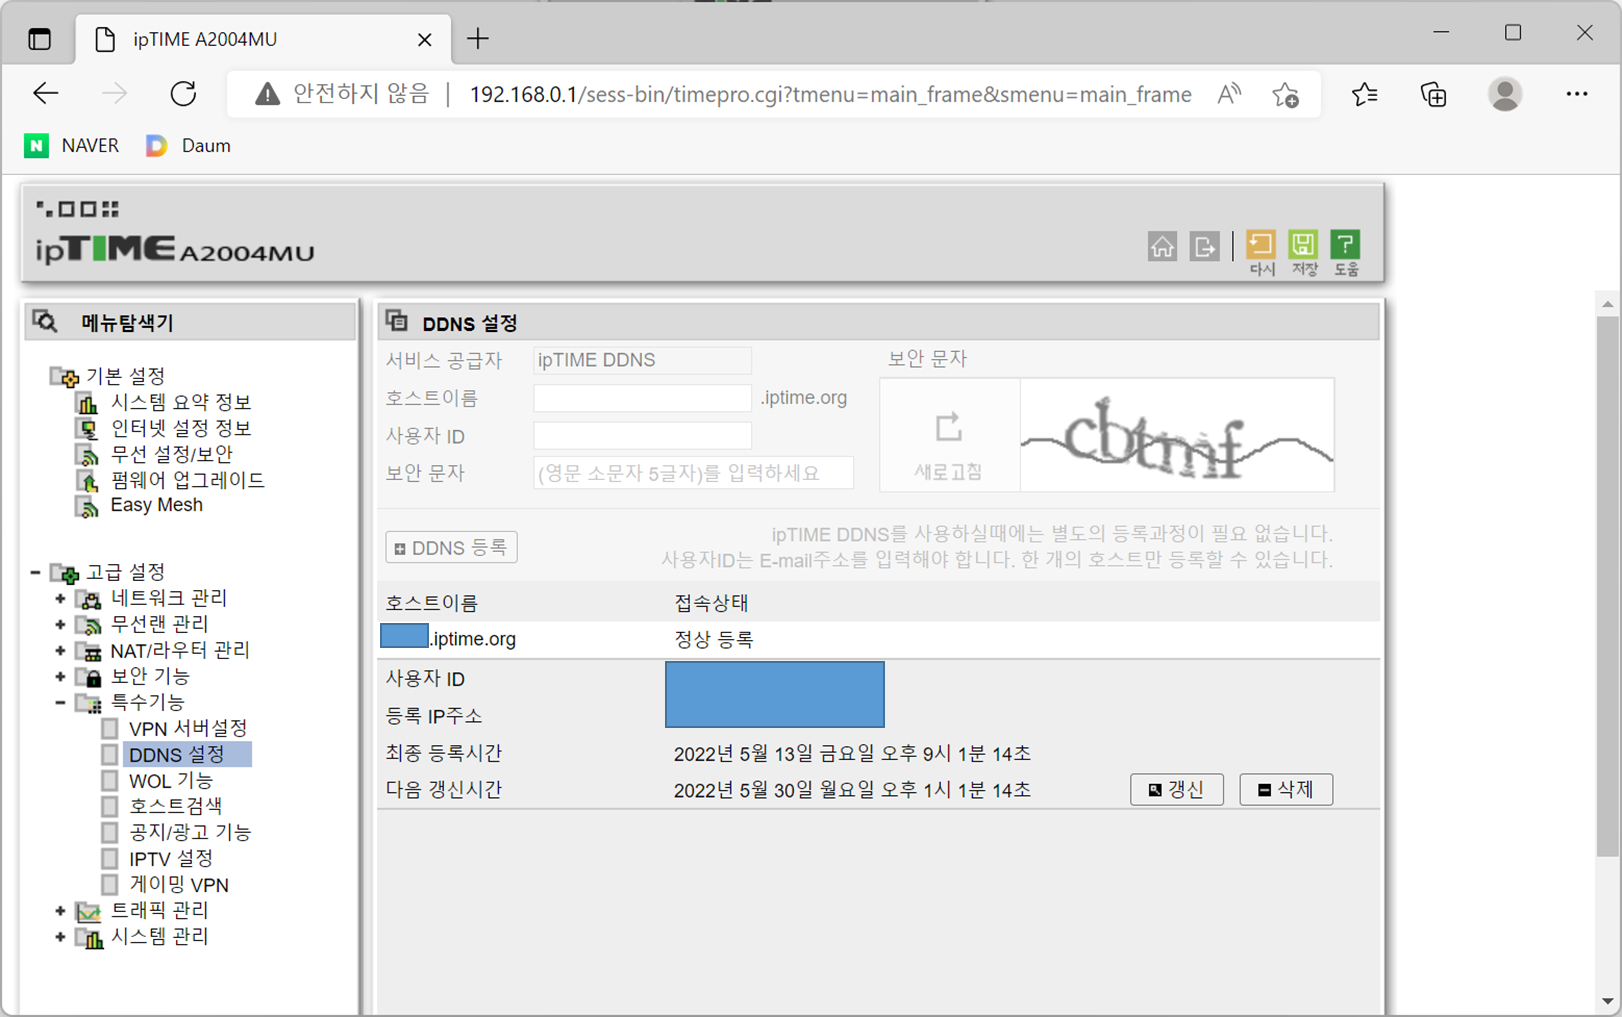The image size is (1622, 1017).
Task: Close the ipTIME A2004MU tab
Action: [425, 39]
